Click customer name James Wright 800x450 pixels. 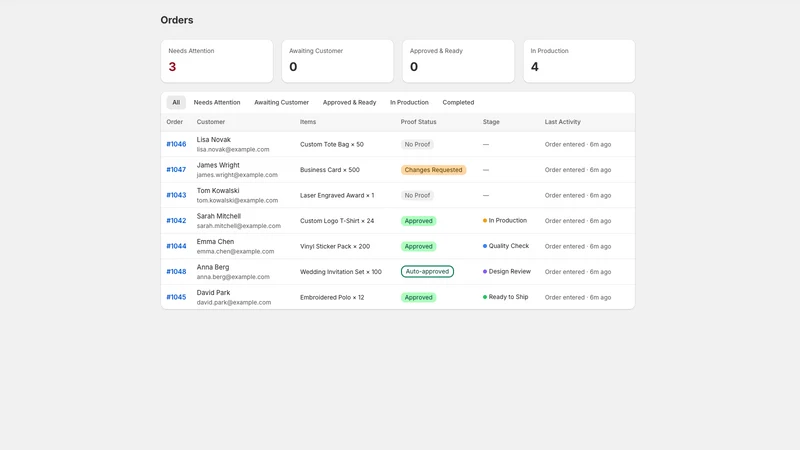click(218, 165)
